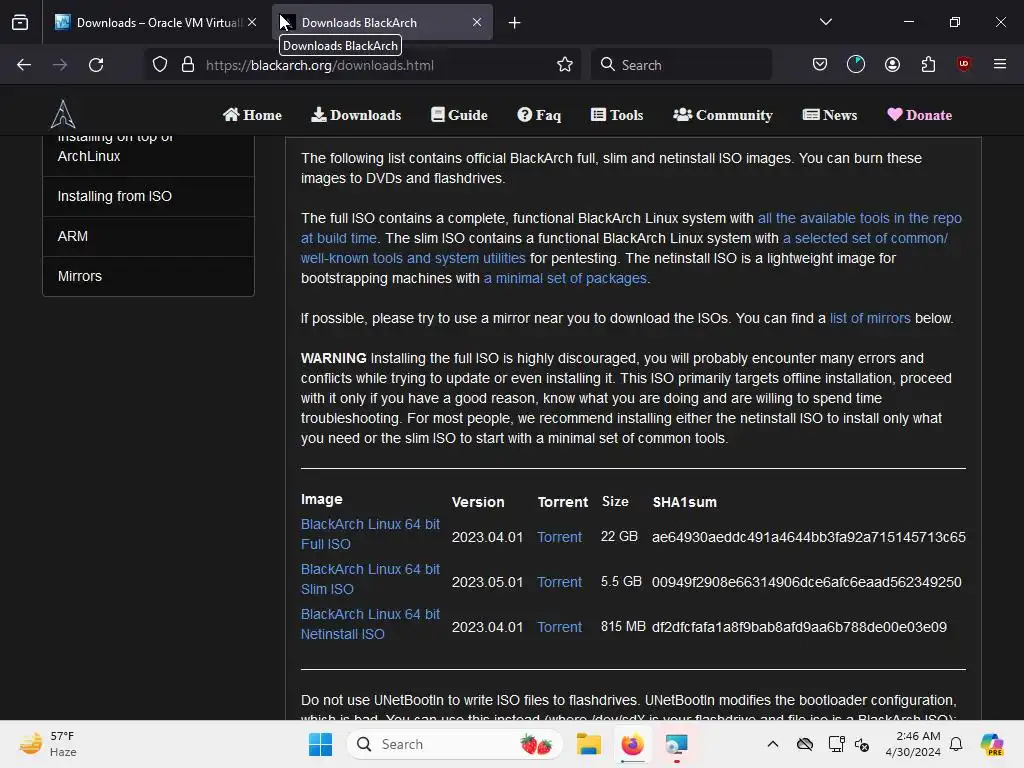Click the Firefox back arrow button
The height and width of the screenshot is (768, 1024).
[x=24, y=65]
